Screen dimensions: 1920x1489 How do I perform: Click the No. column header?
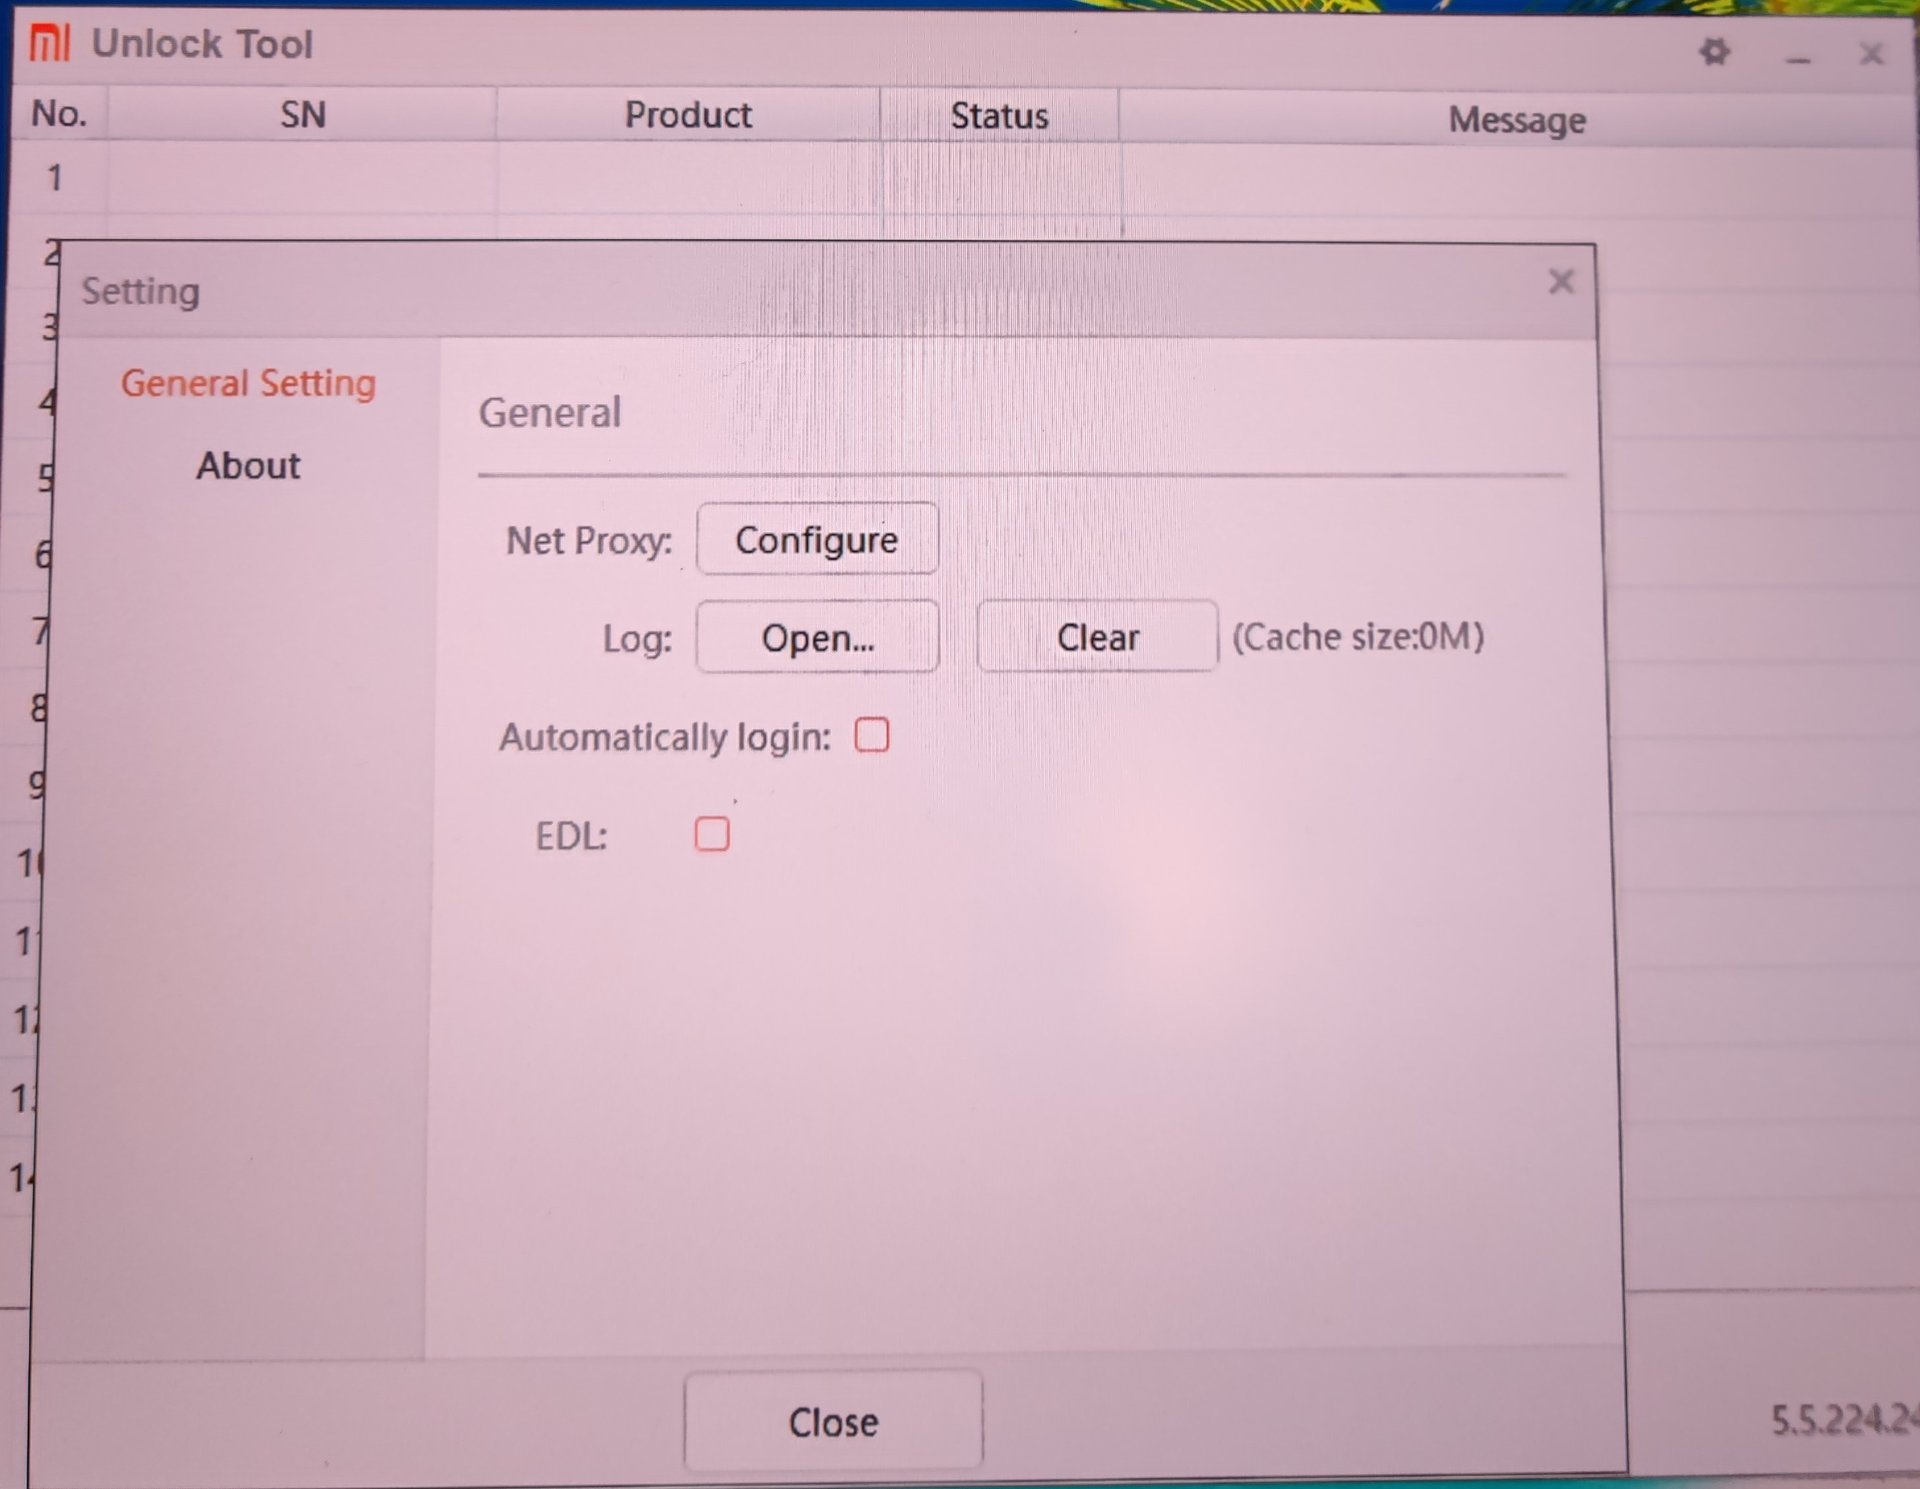coord(59,113)
